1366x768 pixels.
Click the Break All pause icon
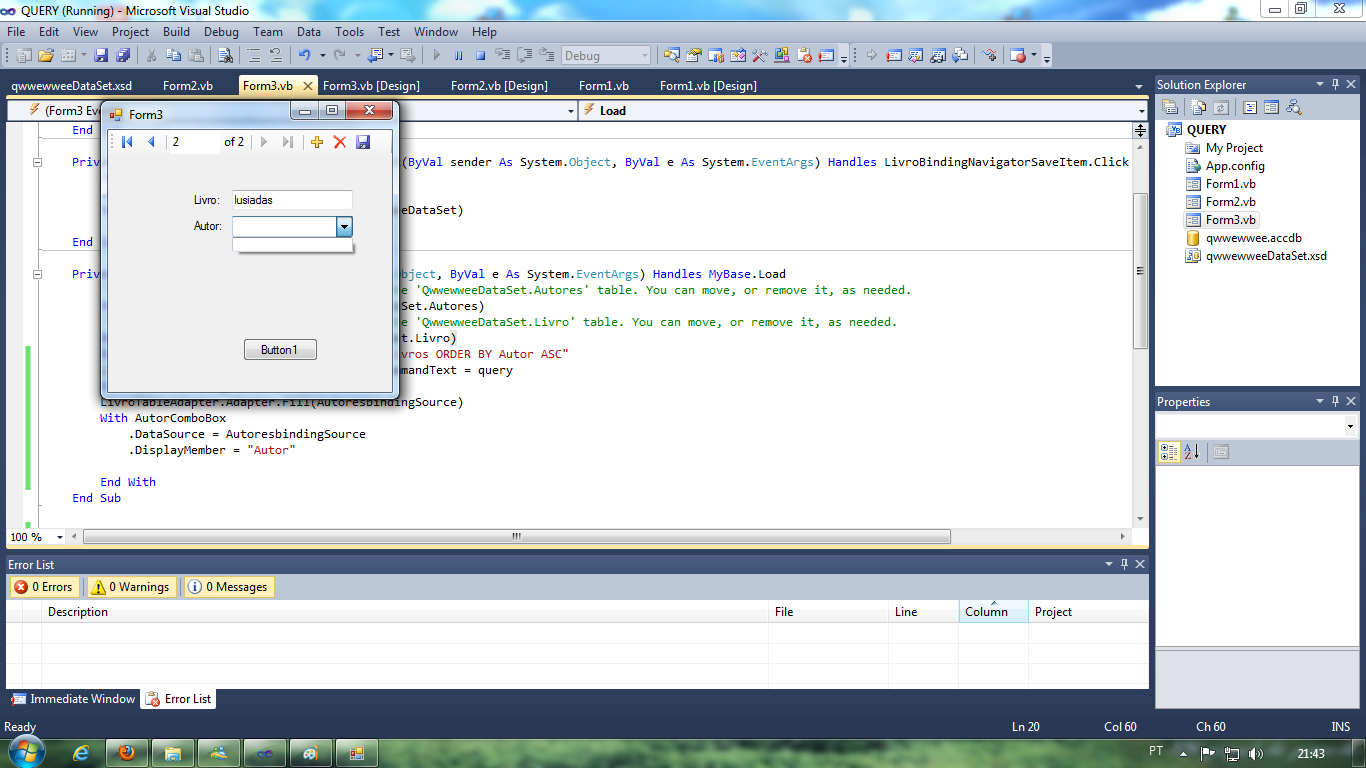point(458,56)
